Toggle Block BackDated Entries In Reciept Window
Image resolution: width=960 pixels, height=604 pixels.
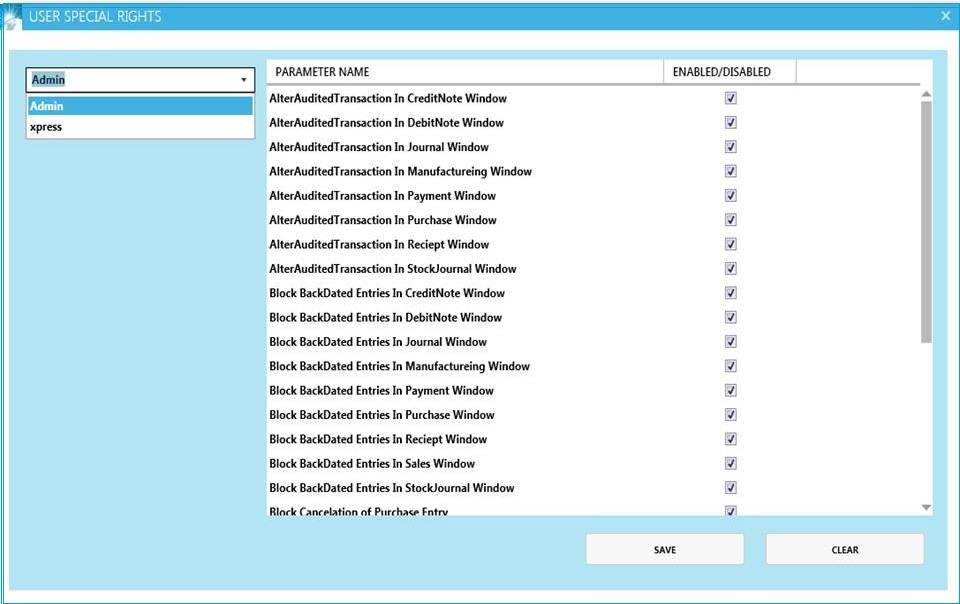(x=730, y=438)
